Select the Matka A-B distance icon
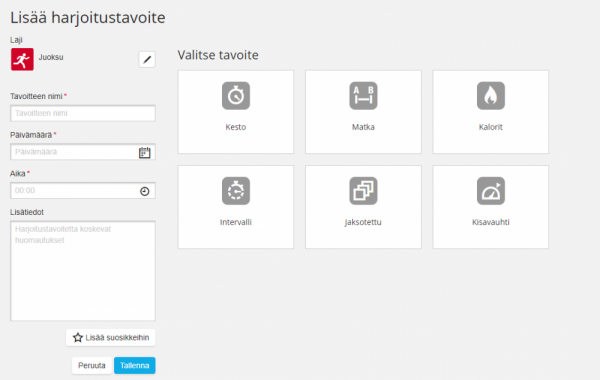Viewport: 600px width, 380px height. pyautogui.click(x=363, y=96)
